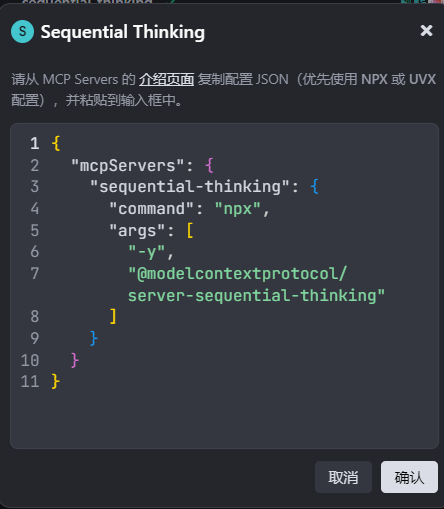Confirm with the 确认 button

point(409,477)
